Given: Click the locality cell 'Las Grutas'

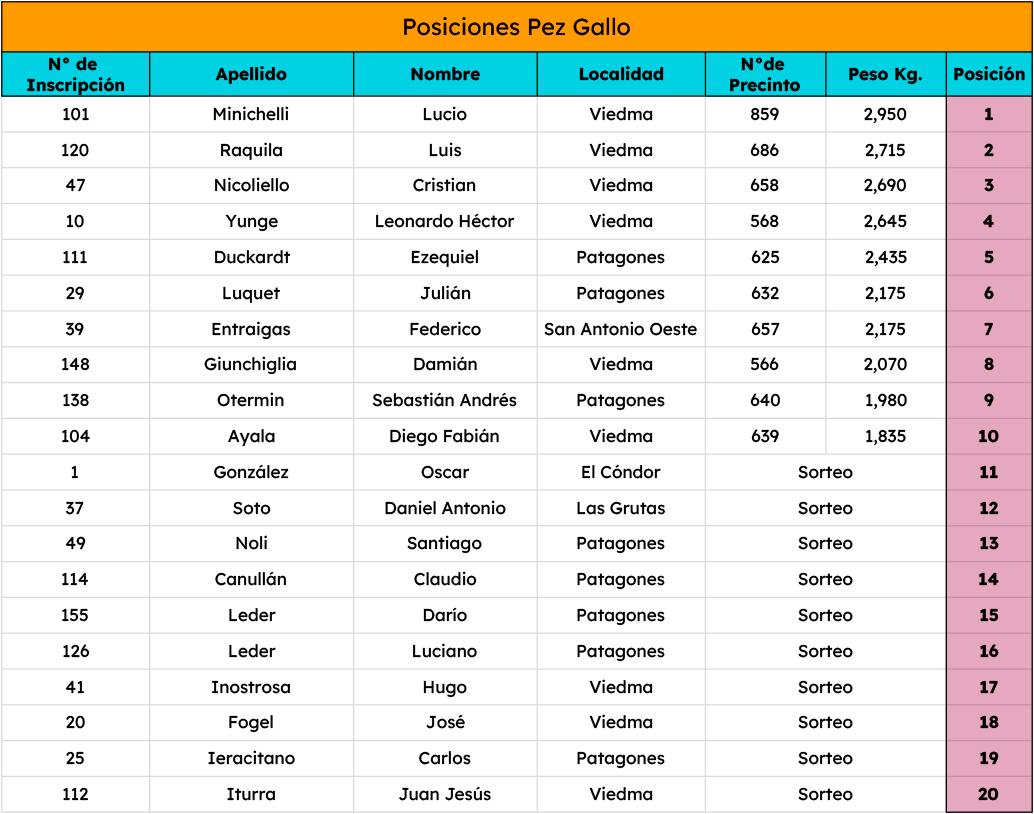Looking at the screenshot, I should click(621, 508).
